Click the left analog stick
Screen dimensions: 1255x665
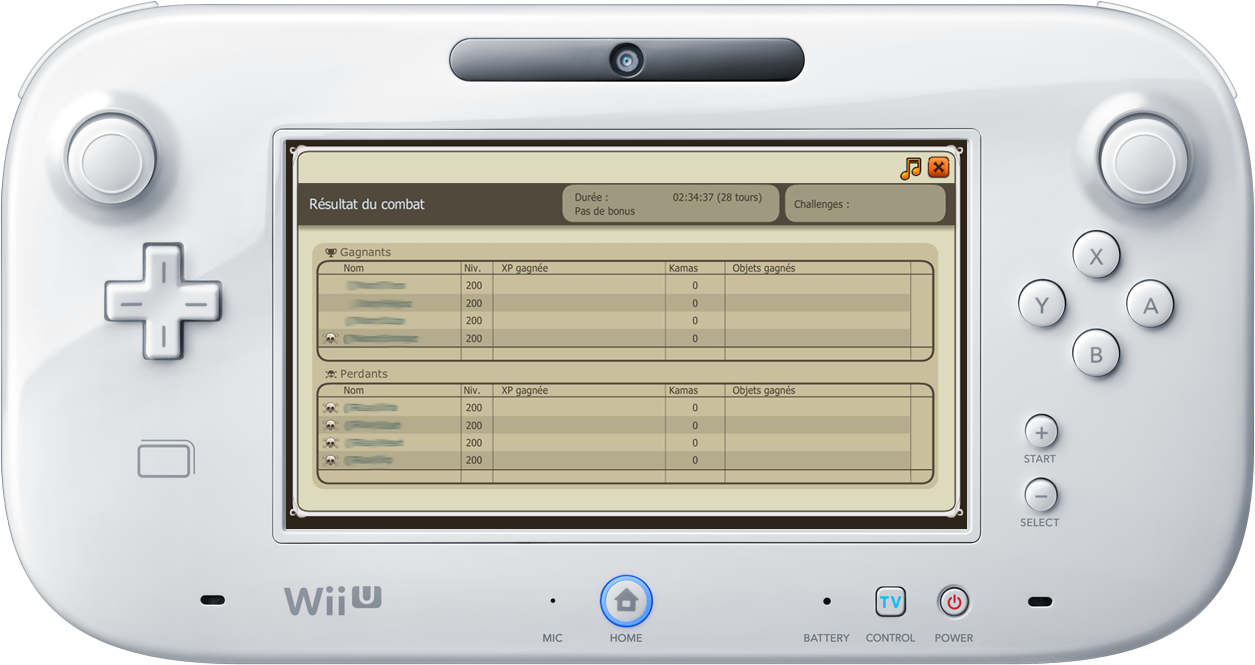tap(111, 159)
